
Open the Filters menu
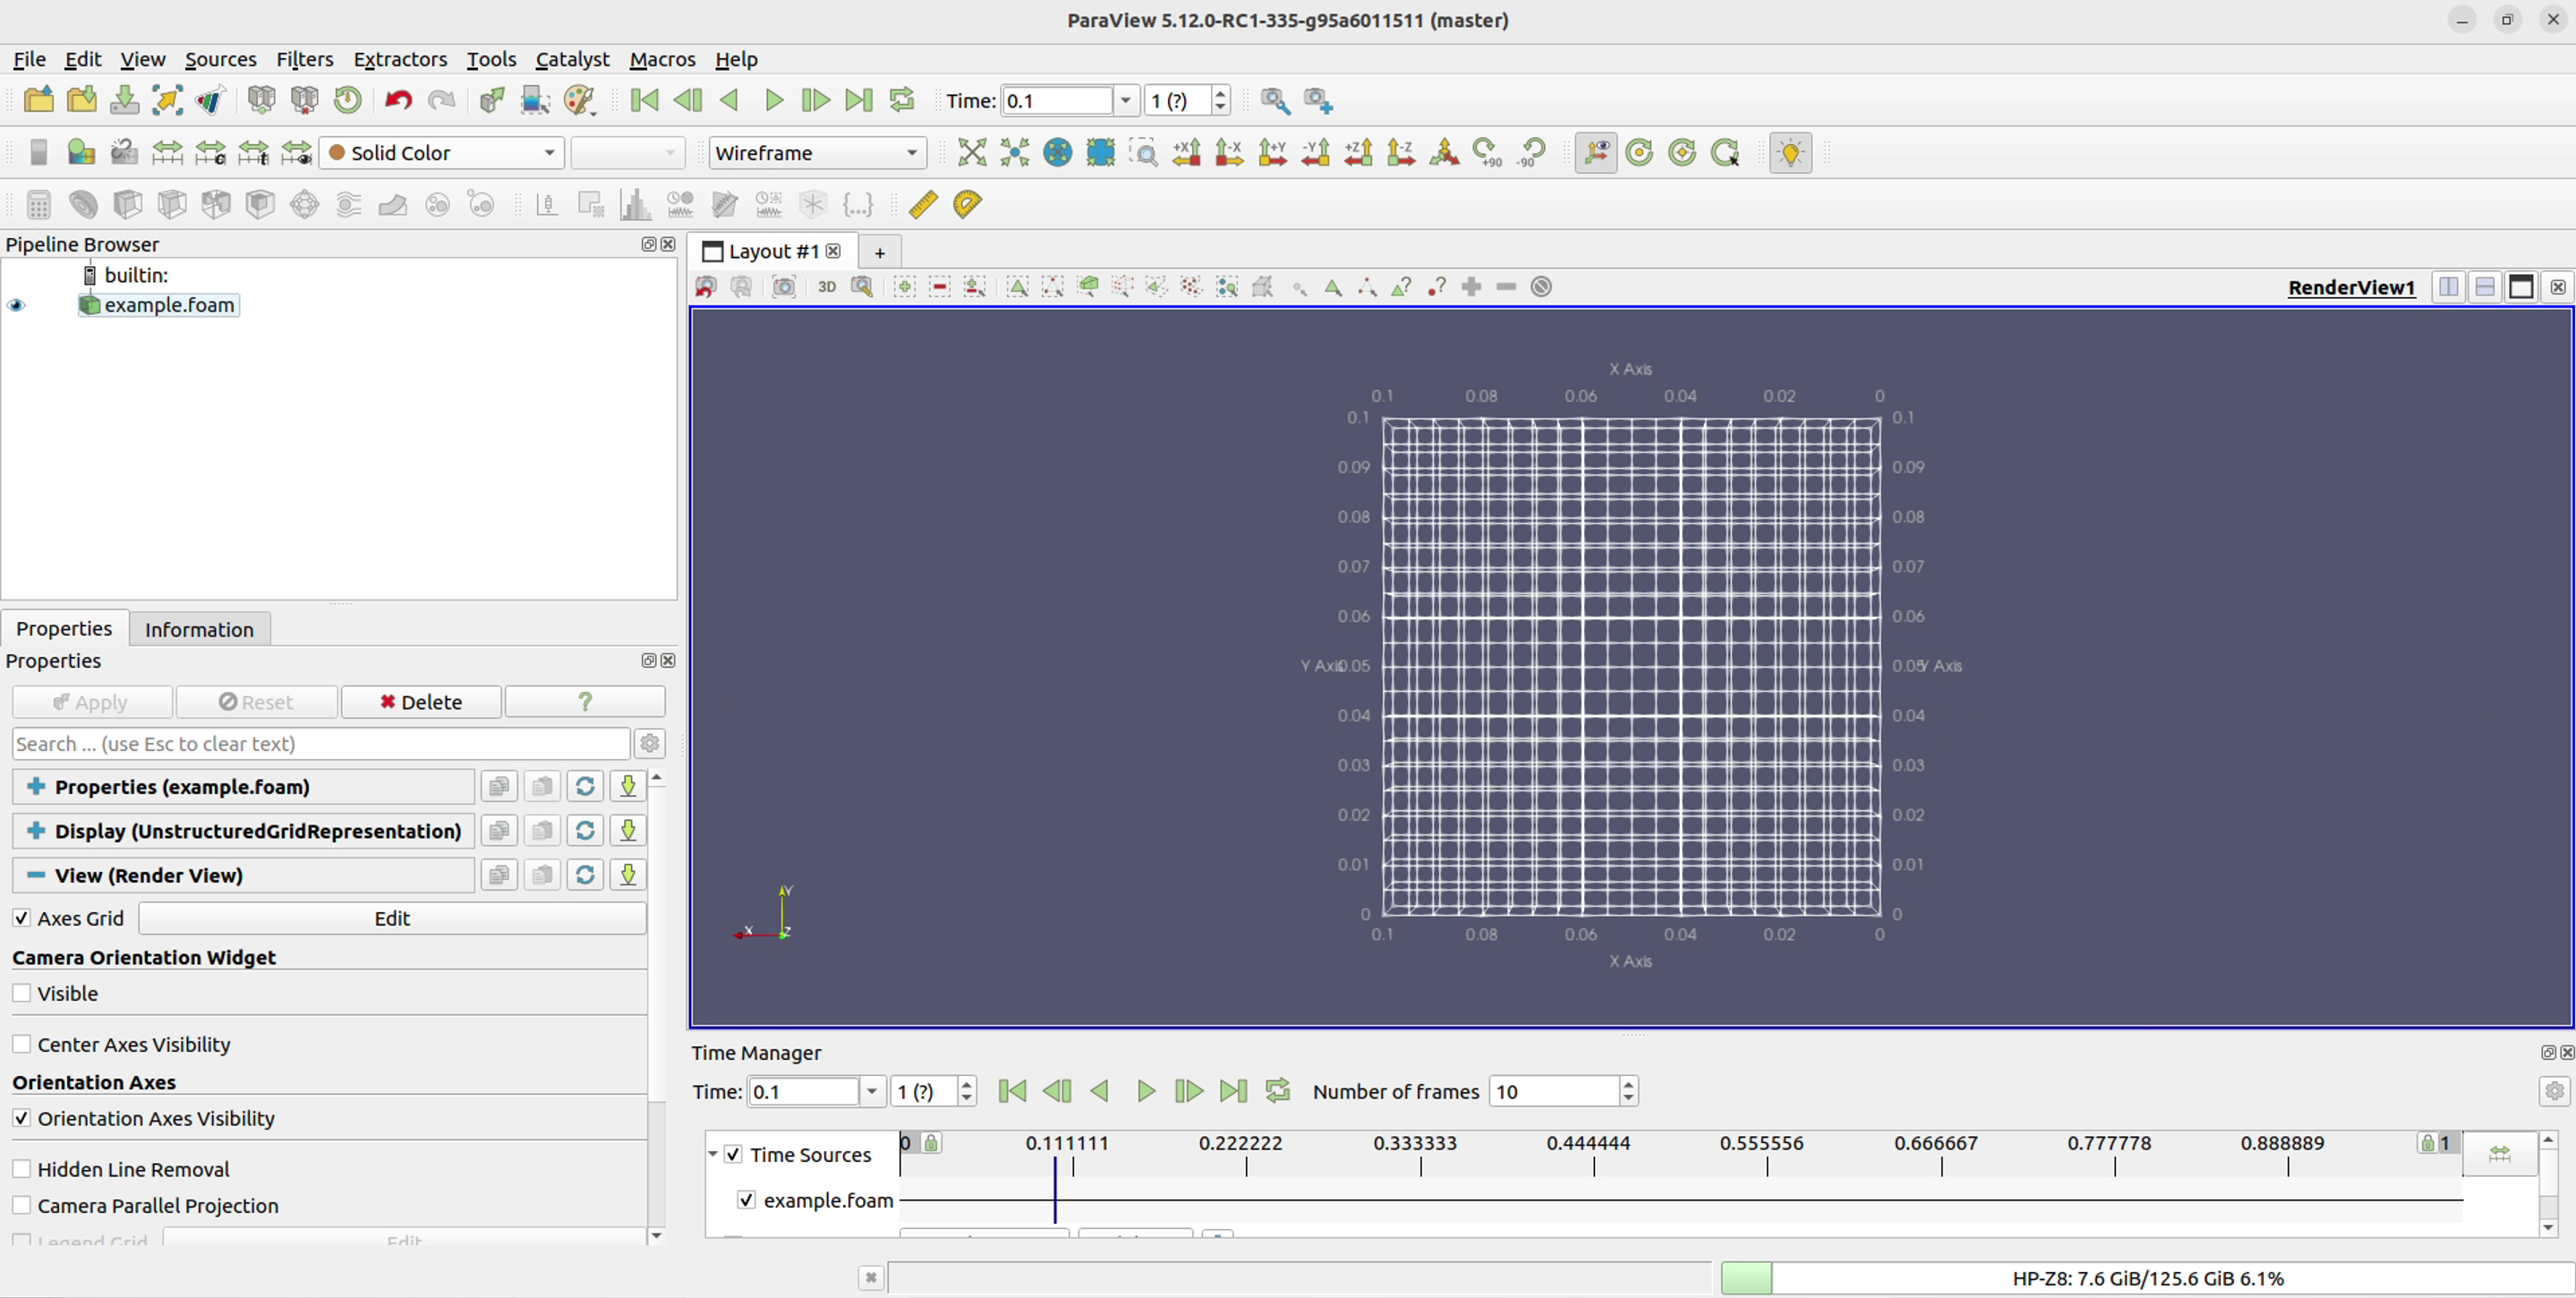tap(304, 59)
